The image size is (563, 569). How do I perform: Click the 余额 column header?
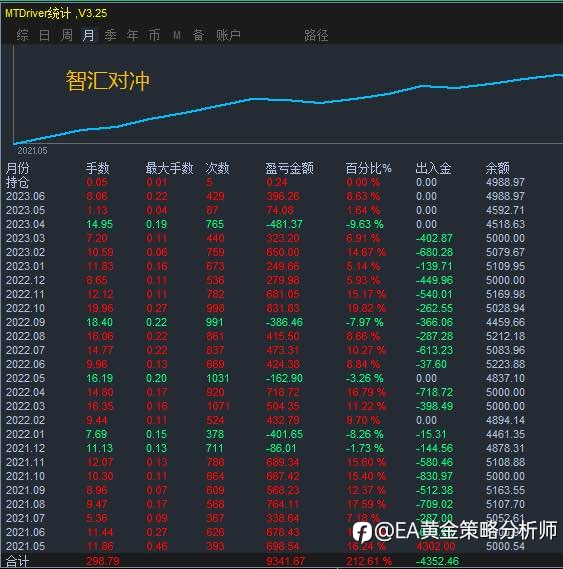(497, 168)
